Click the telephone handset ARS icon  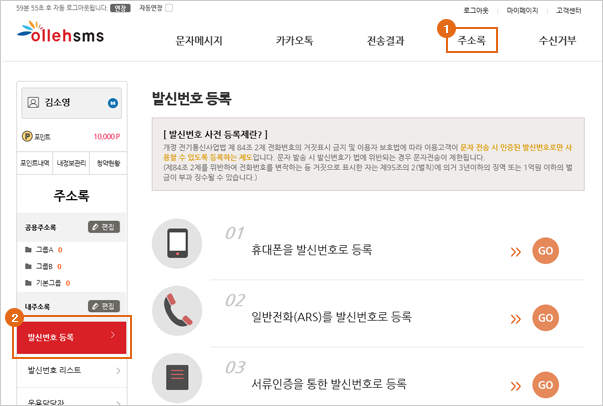coord(177,311)
